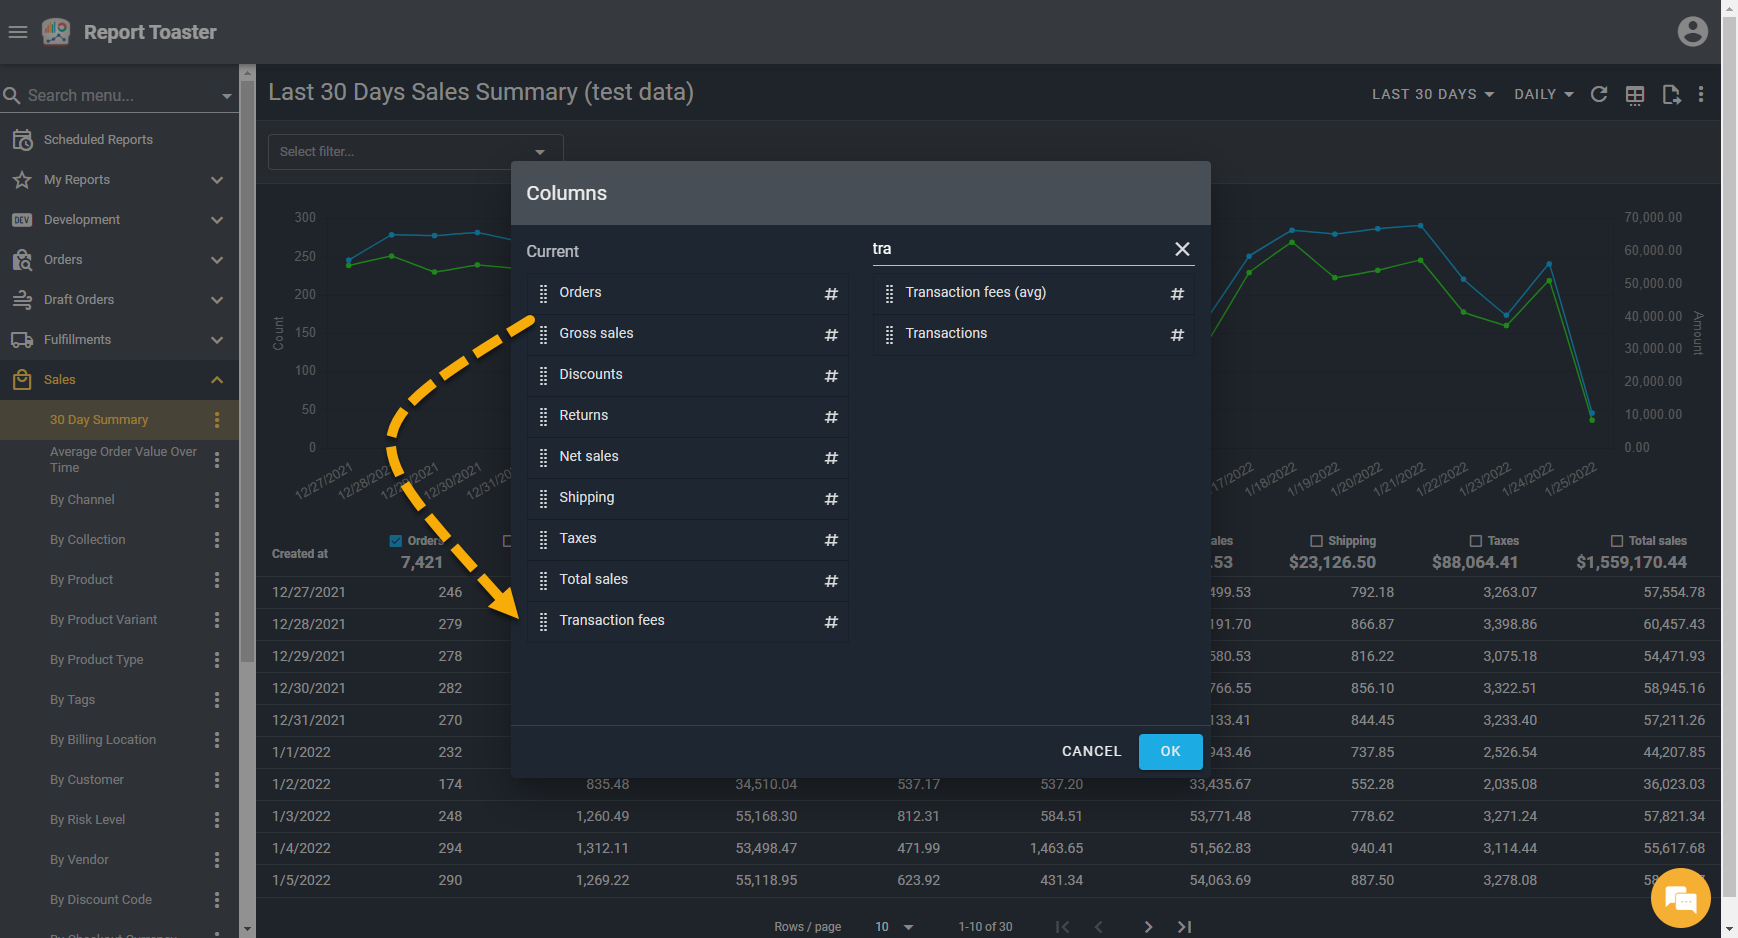Select Scheduled Reports in sidebar

[x=98, y=140]
